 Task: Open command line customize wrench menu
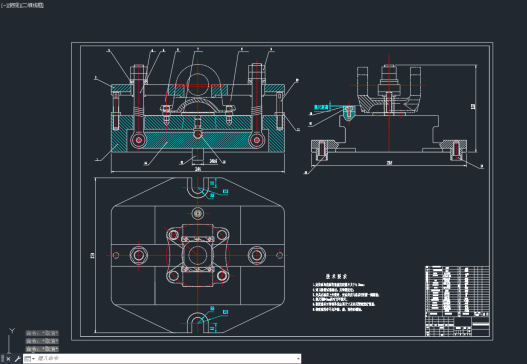pos(17,359)
